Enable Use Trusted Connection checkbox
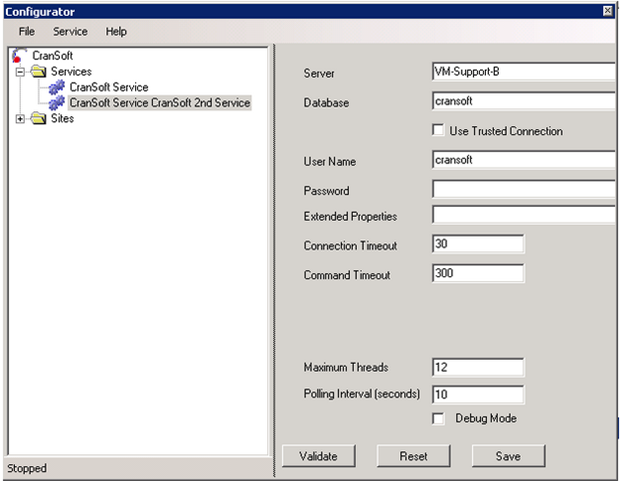The height and width of the screenshot is (481, 621). point(438,130)
